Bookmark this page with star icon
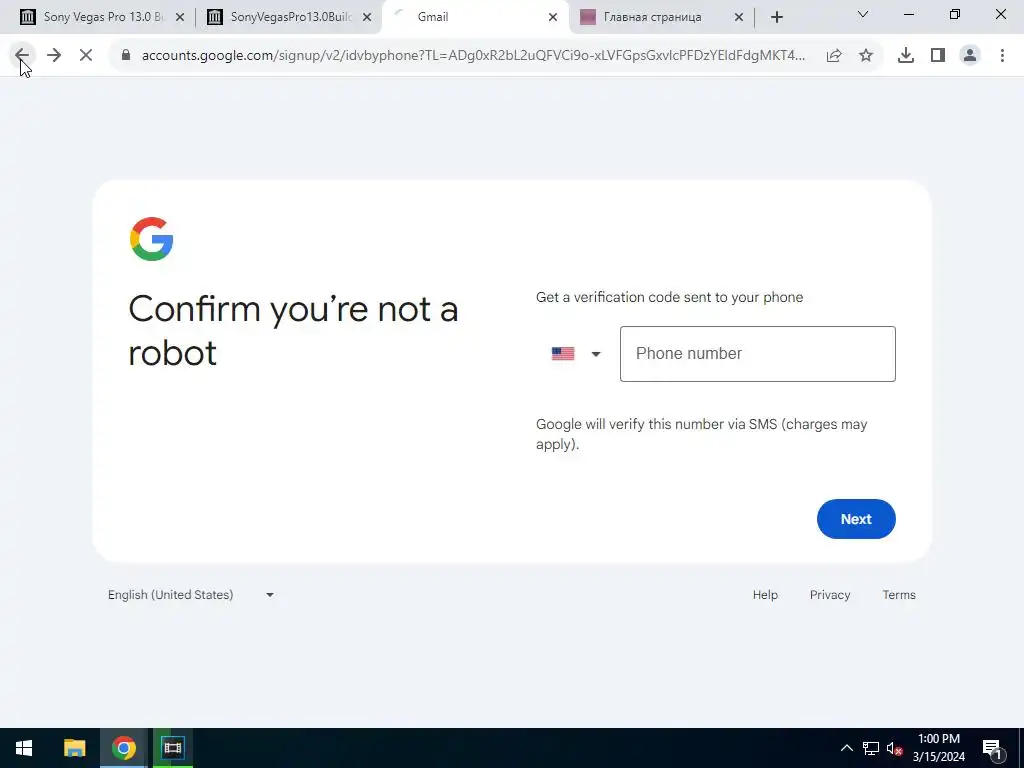The image size is (1024, 768). (x=866, y=56)
